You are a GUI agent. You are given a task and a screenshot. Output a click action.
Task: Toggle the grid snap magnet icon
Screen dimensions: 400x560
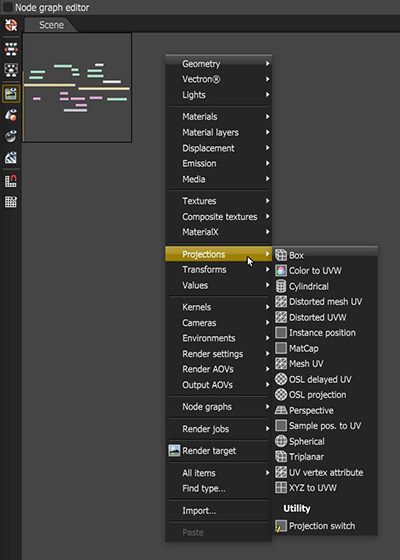tap(11, 181)
